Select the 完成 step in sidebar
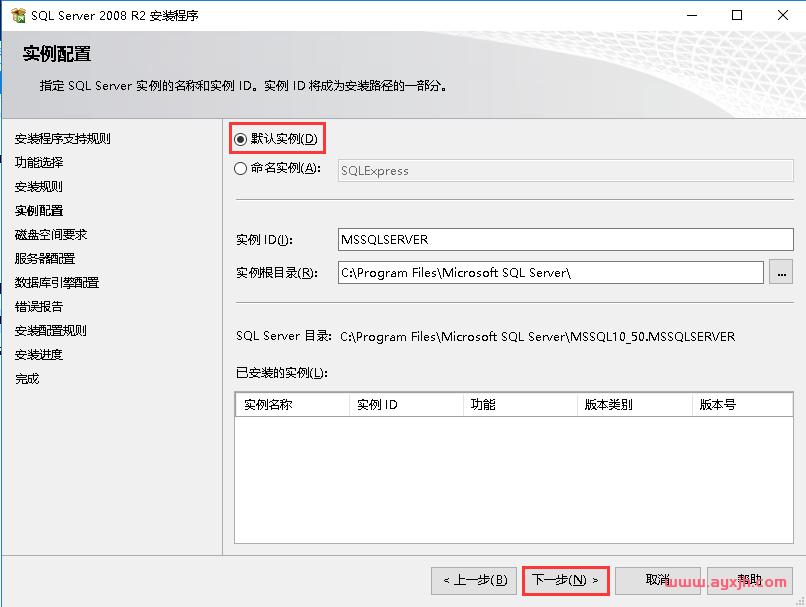Viewport: 806px width, 607px height. [27, 379]
